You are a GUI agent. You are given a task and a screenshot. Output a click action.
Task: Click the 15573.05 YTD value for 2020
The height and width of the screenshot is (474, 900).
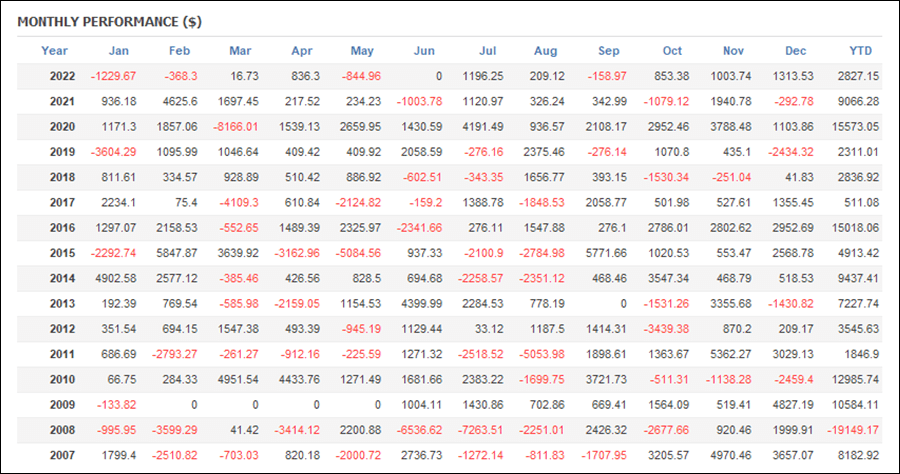(855, 127)
